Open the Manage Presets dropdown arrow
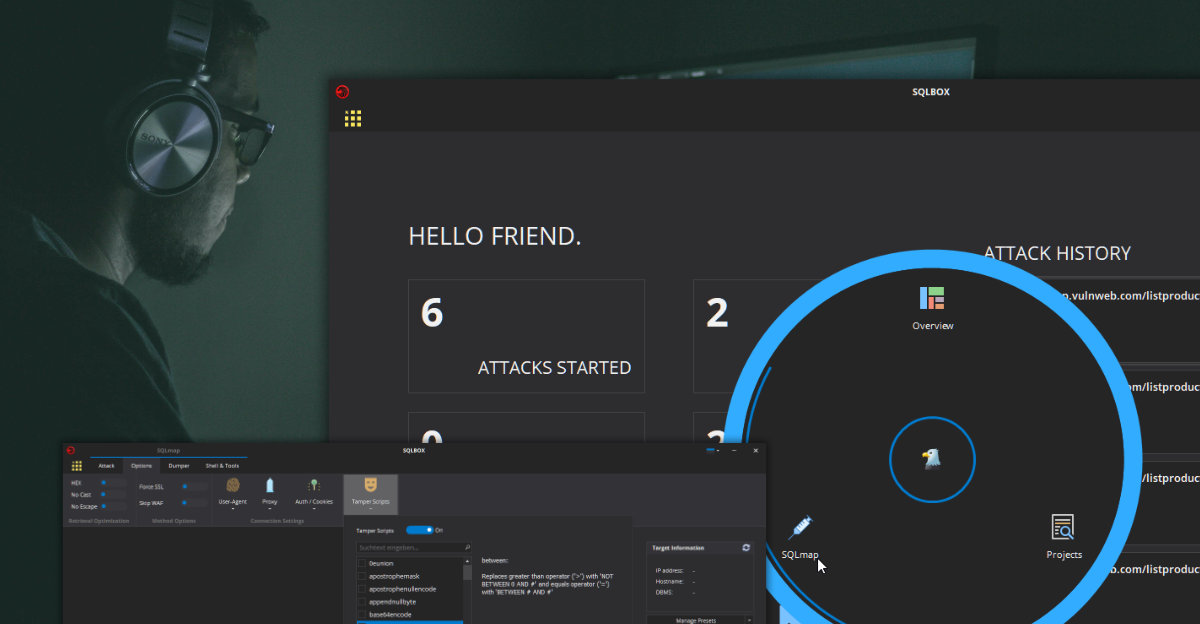 click(x=749, y=620)
